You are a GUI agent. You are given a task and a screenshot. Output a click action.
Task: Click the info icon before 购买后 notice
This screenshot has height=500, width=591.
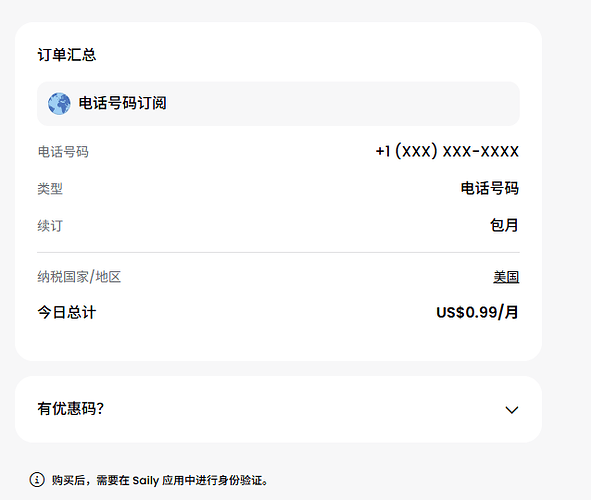(37, 480)
